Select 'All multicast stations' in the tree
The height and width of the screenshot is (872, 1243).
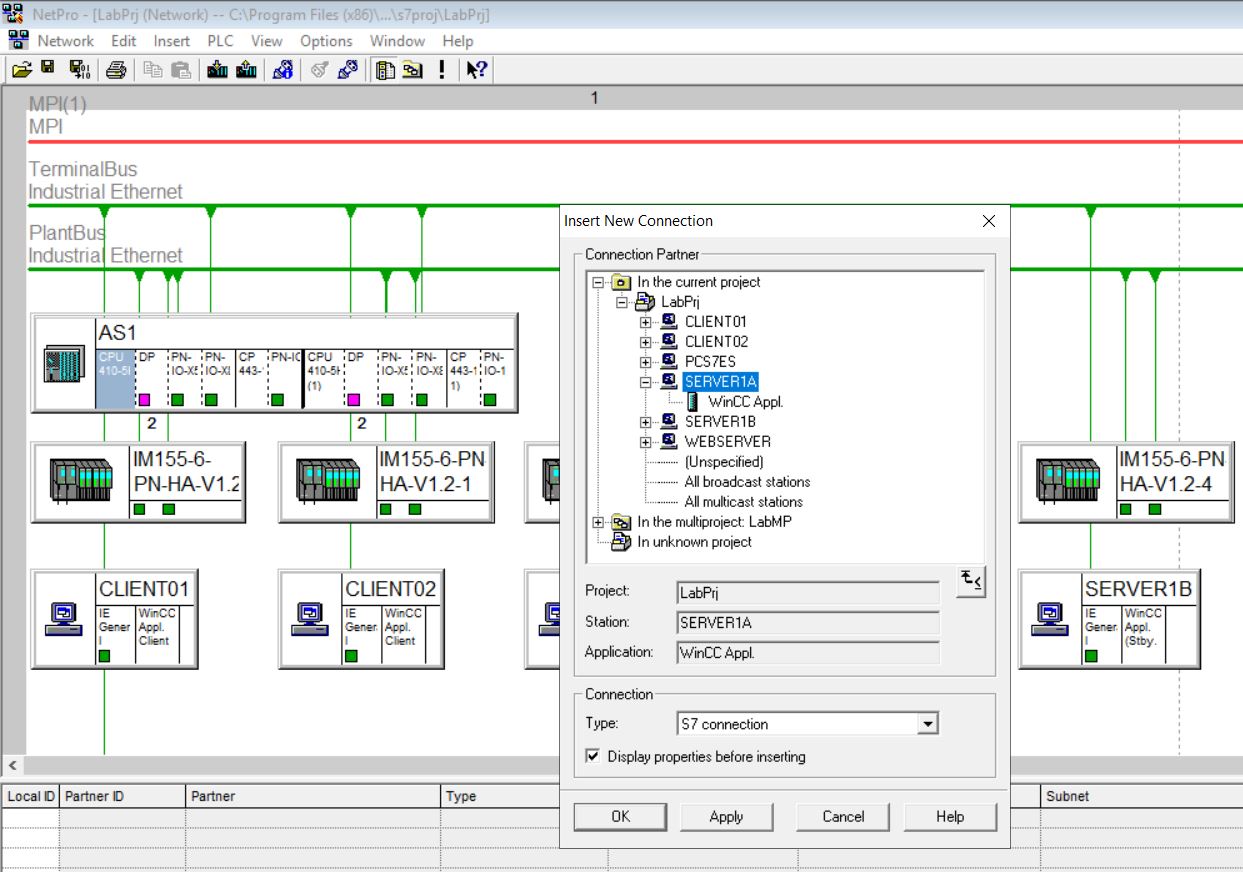coord(743,502)
